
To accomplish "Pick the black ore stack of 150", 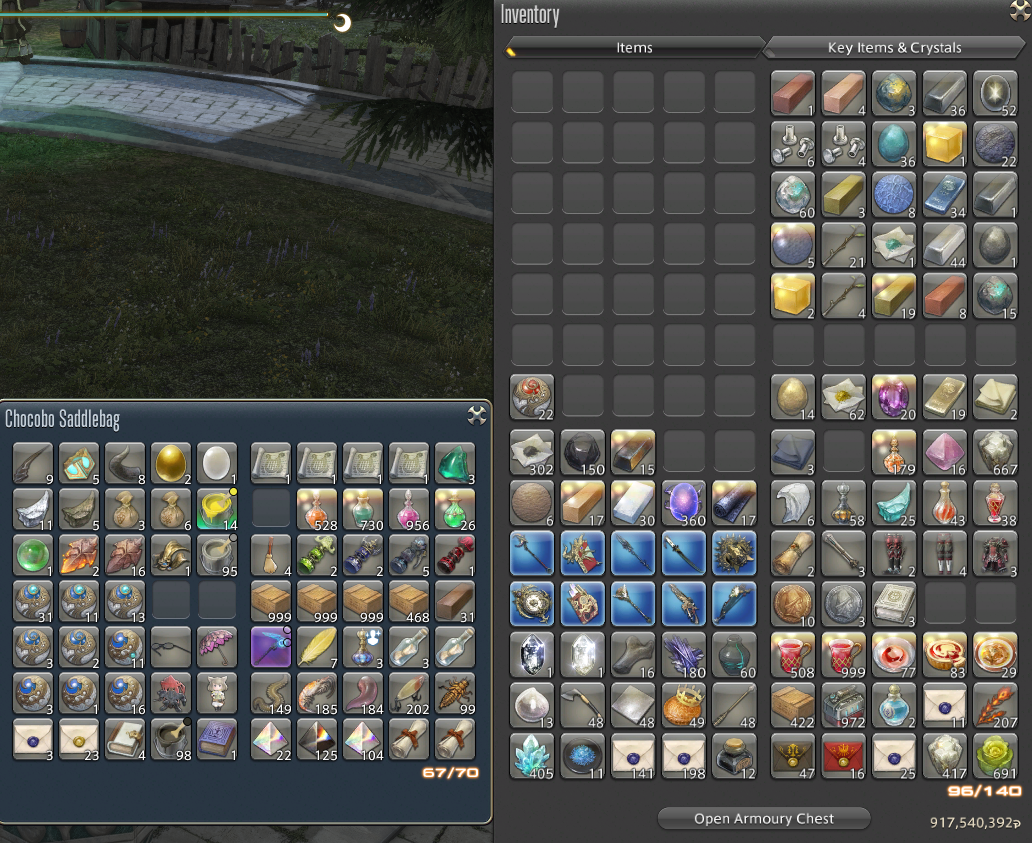I will click(x=583, y=453).
